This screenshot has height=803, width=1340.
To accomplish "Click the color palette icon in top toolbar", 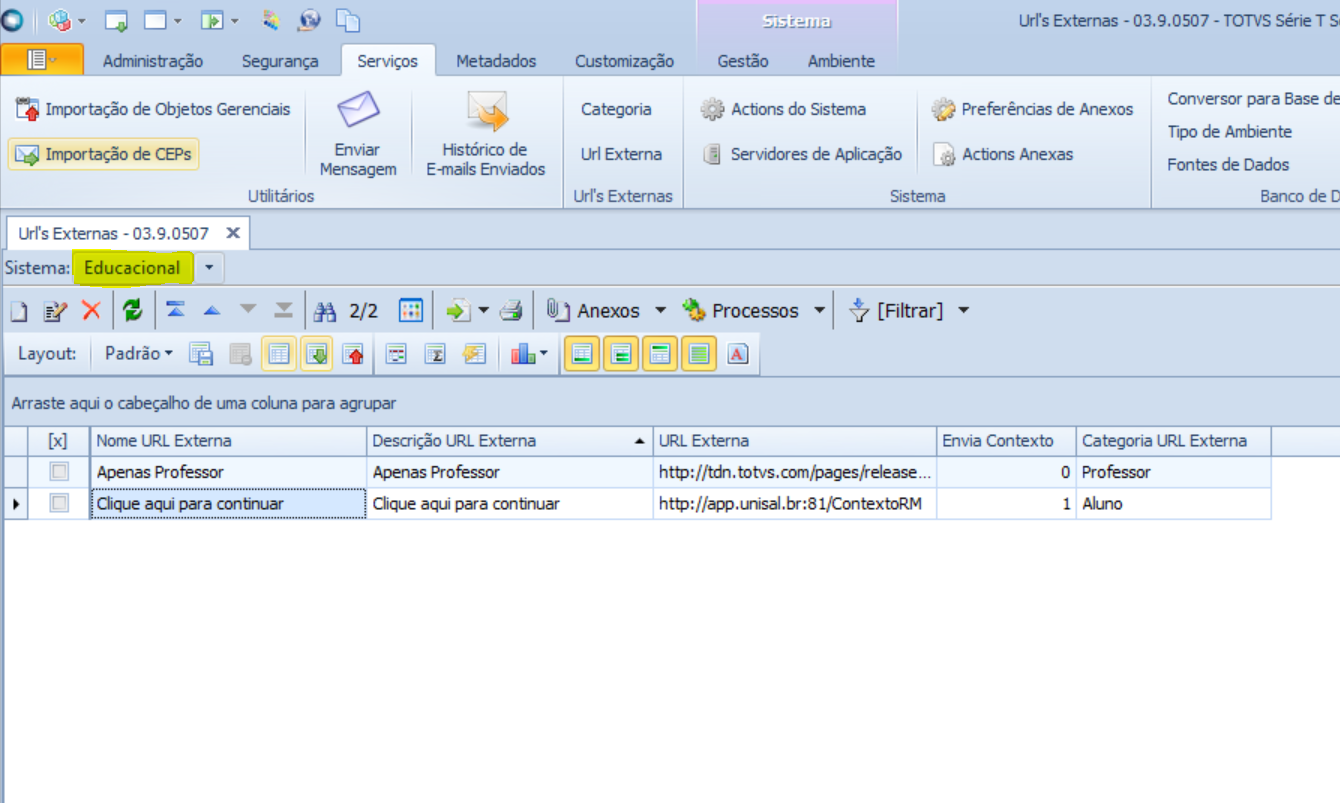I will tap(271, 20).
